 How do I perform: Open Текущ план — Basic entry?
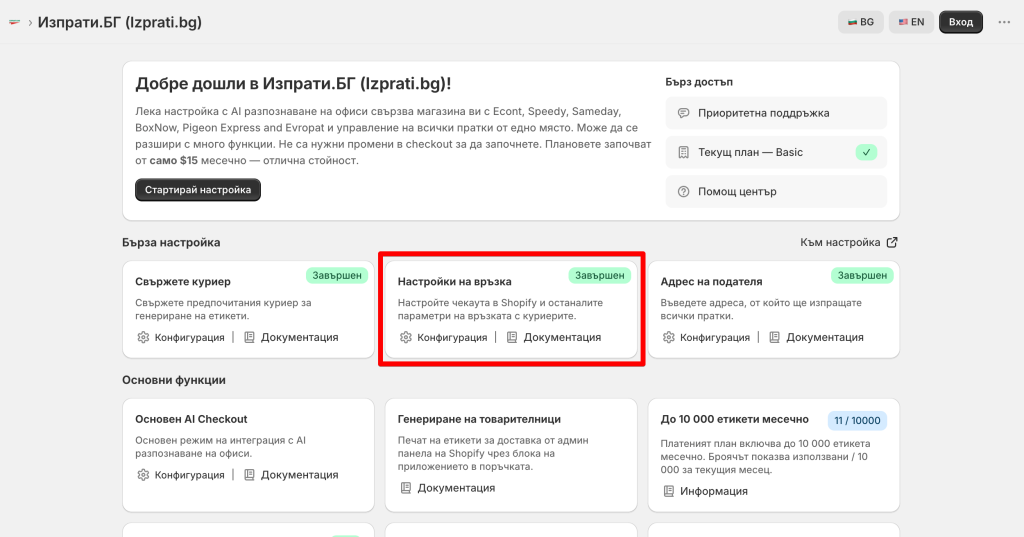click(776, 152)
